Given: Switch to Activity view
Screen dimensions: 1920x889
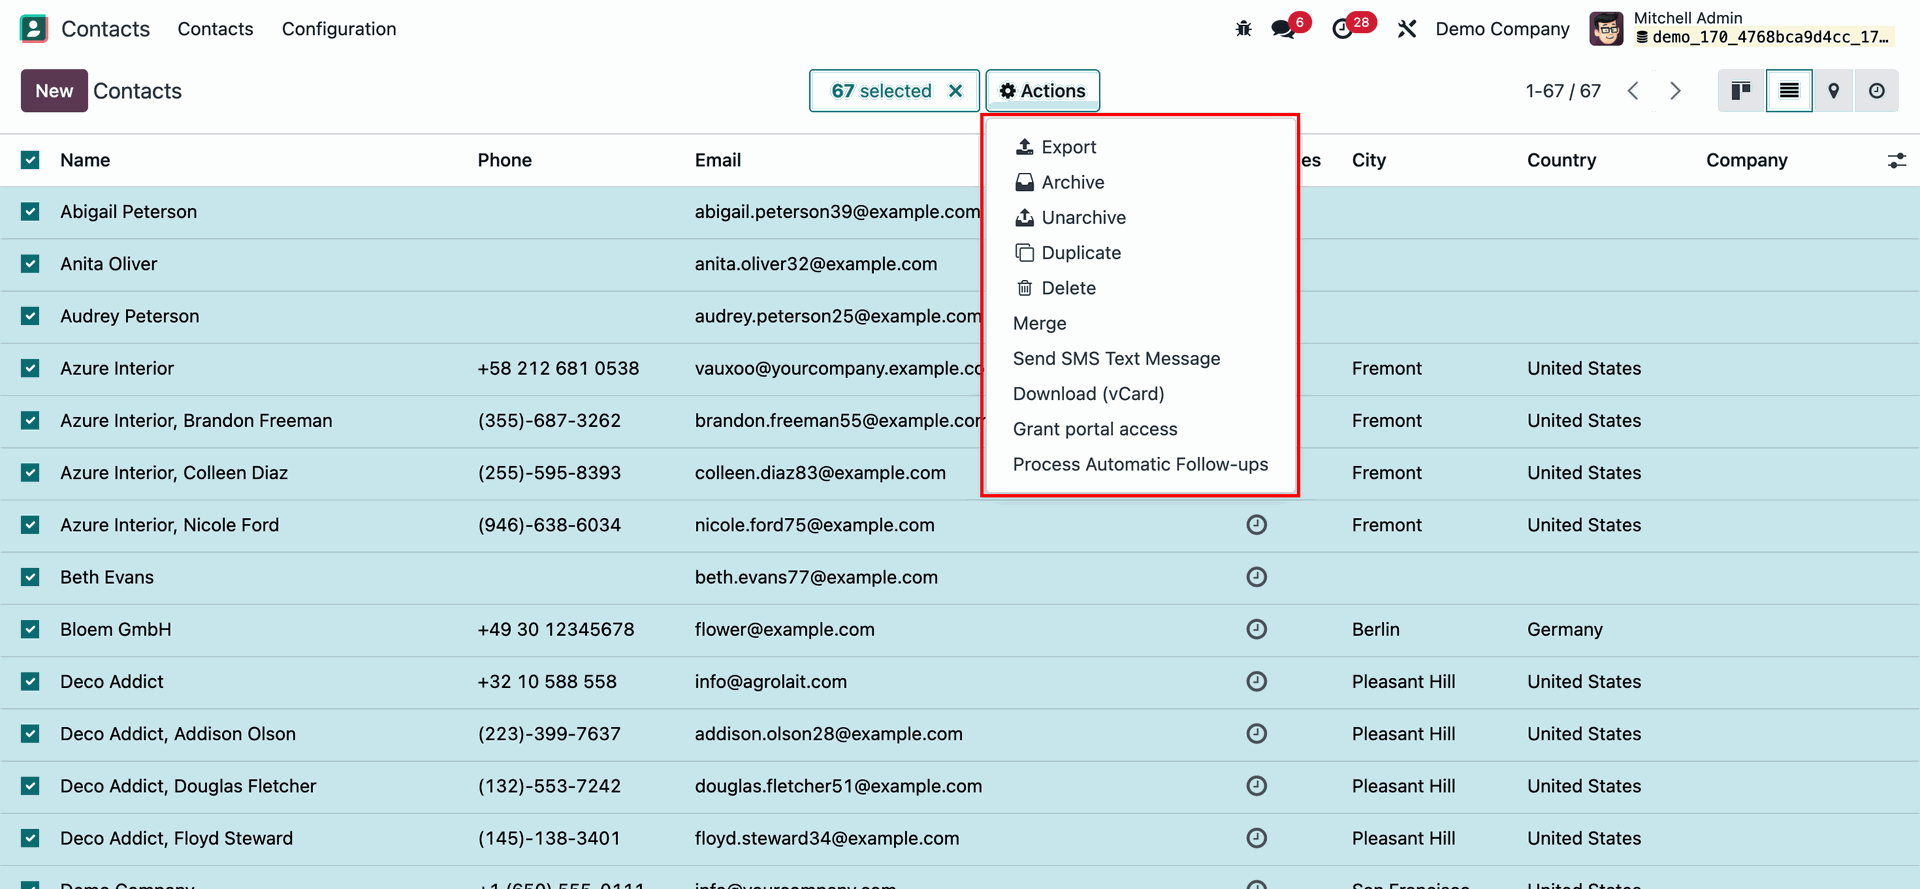Looking at the screenshot, I should (1877, 91).
